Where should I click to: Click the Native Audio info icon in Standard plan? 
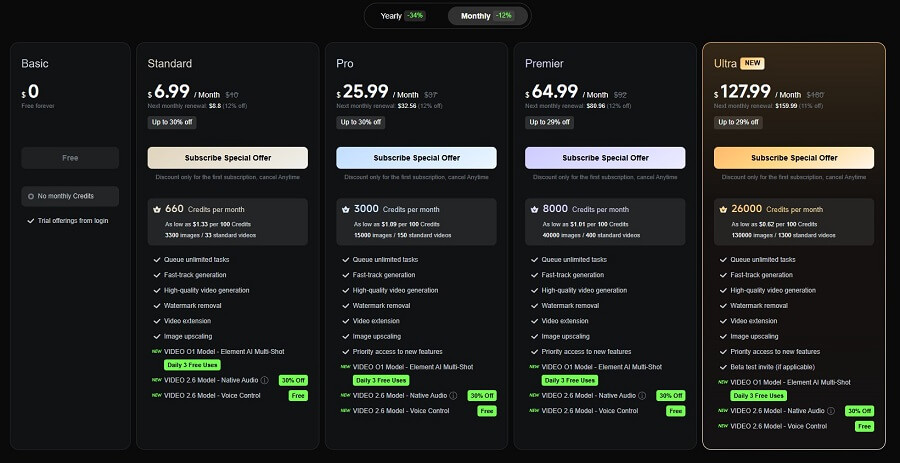pos(263,381)
